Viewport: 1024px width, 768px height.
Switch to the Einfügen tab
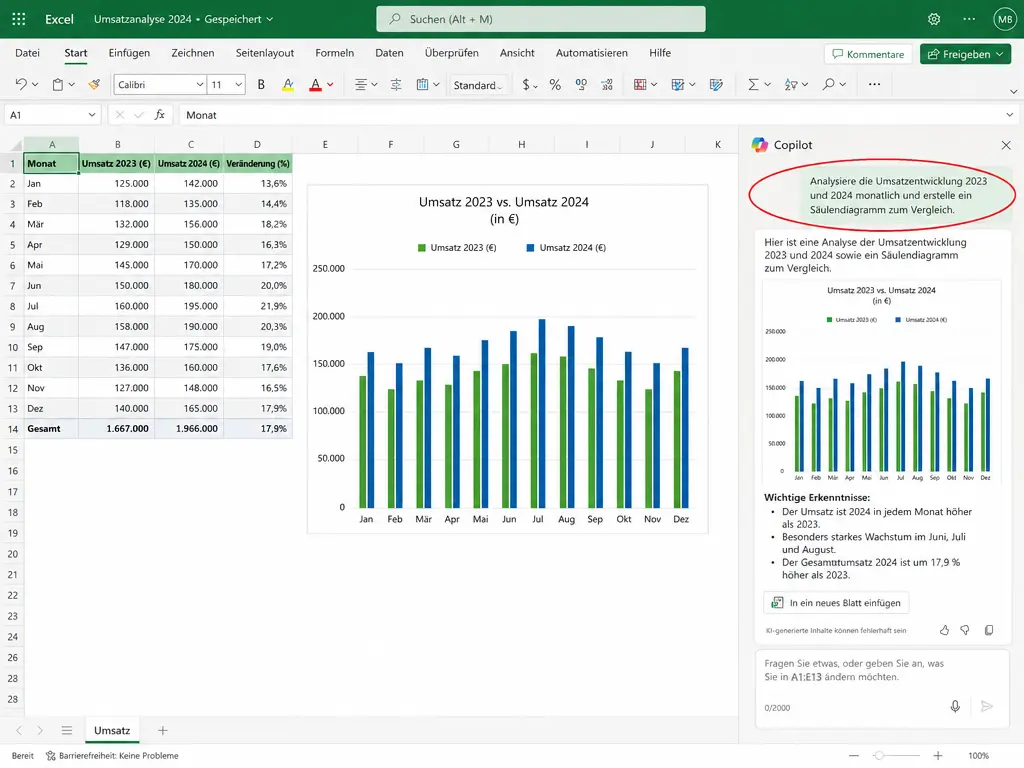click(129, 53)
